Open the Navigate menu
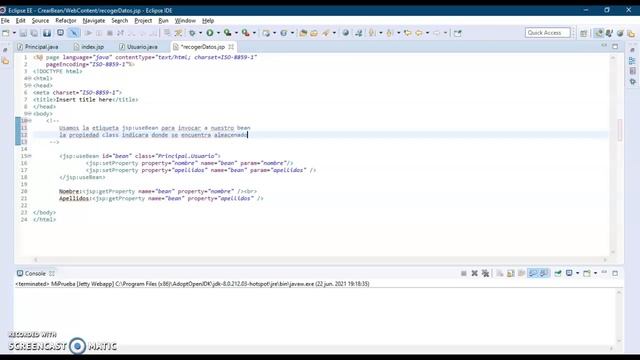 coord(93,20)
